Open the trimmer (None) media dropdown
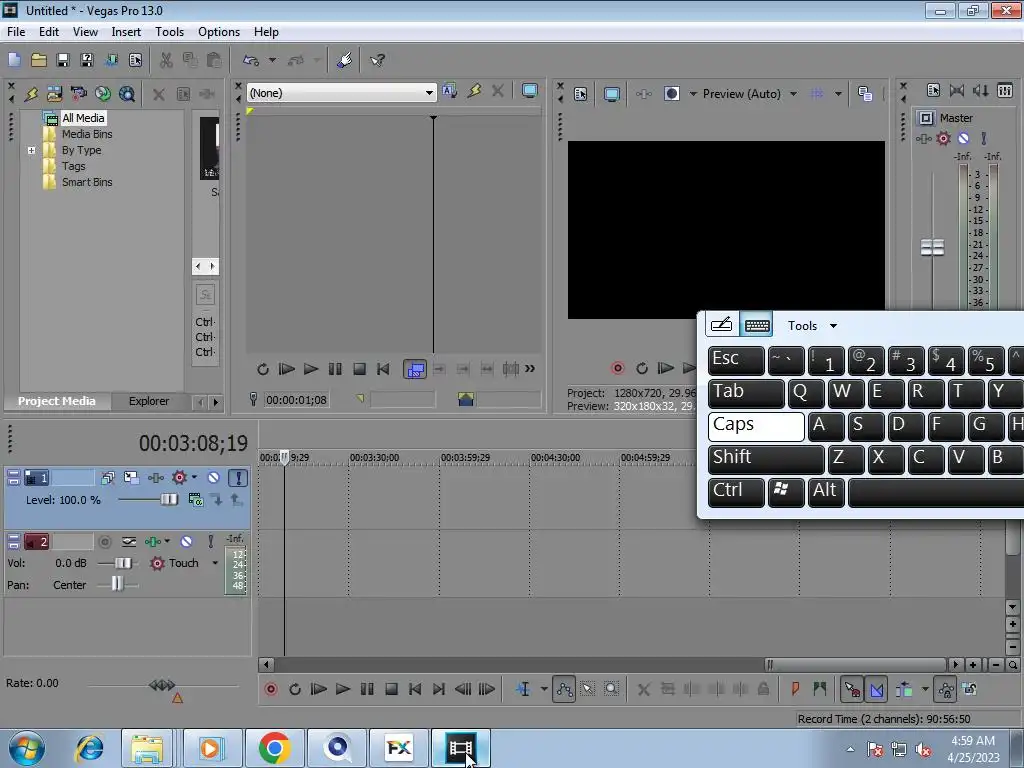This screenshot has width=1024, height=768. tap(429, 93)
